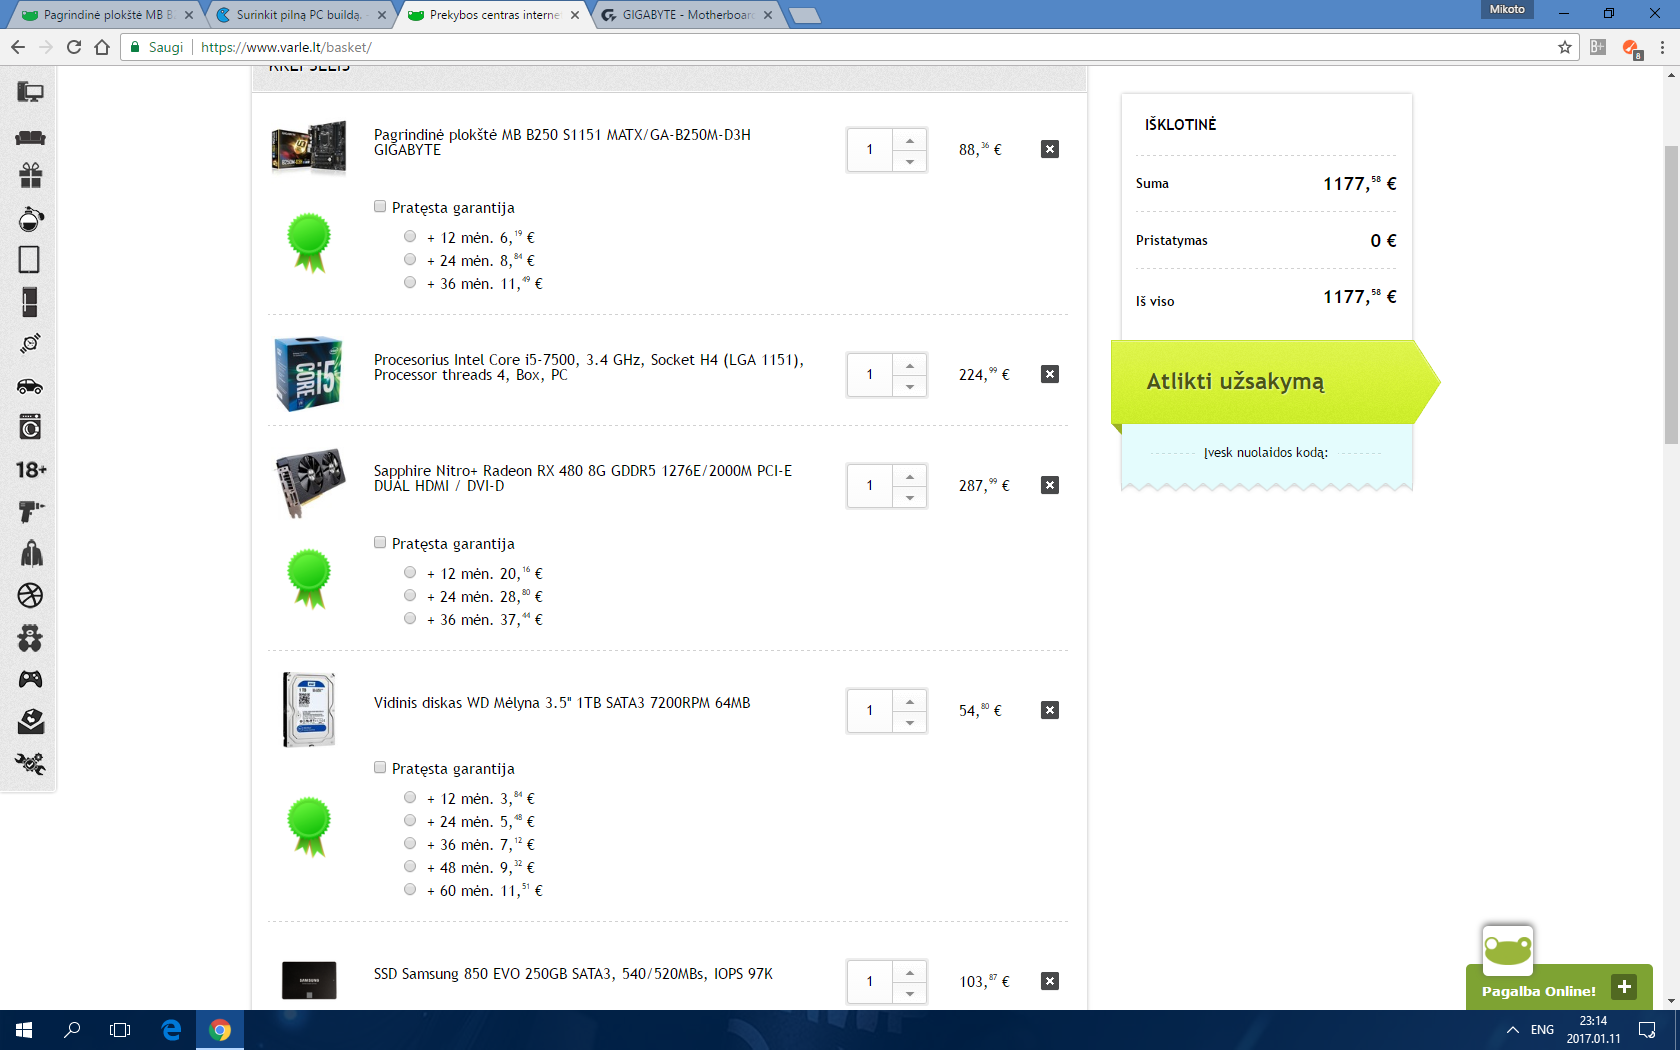The width and height of the screenshot is (1680, 1050).
Task: Decrease Sapphire RX 480 quantity
Action: point(910,497)
